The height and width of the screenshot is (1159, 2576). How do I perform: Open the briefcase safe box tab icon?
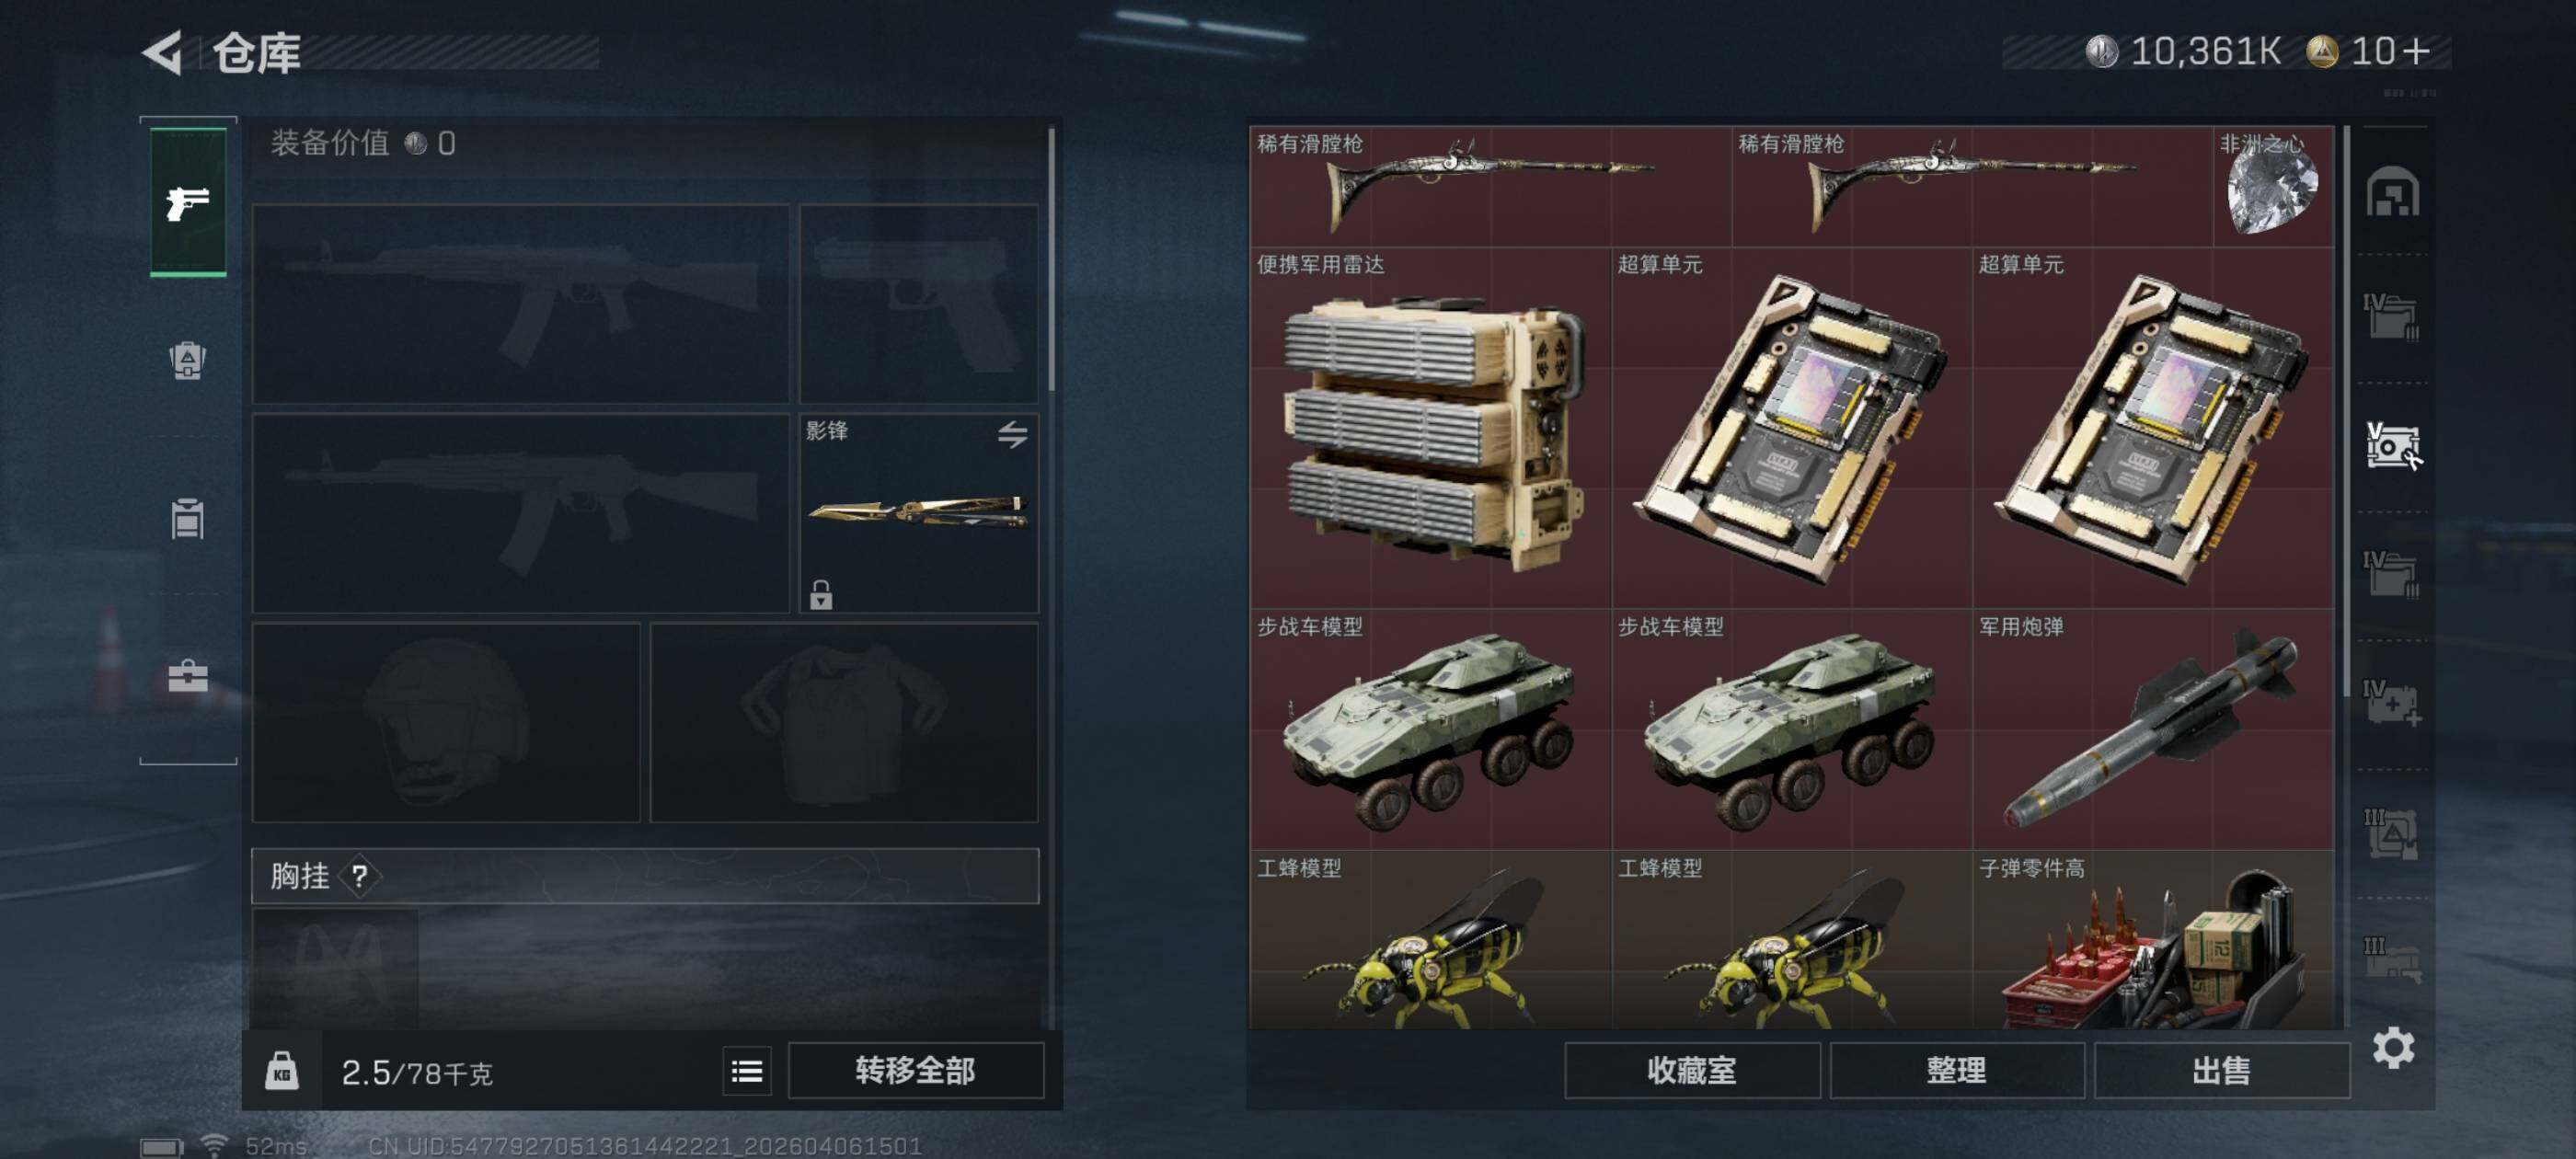(188, 677)
